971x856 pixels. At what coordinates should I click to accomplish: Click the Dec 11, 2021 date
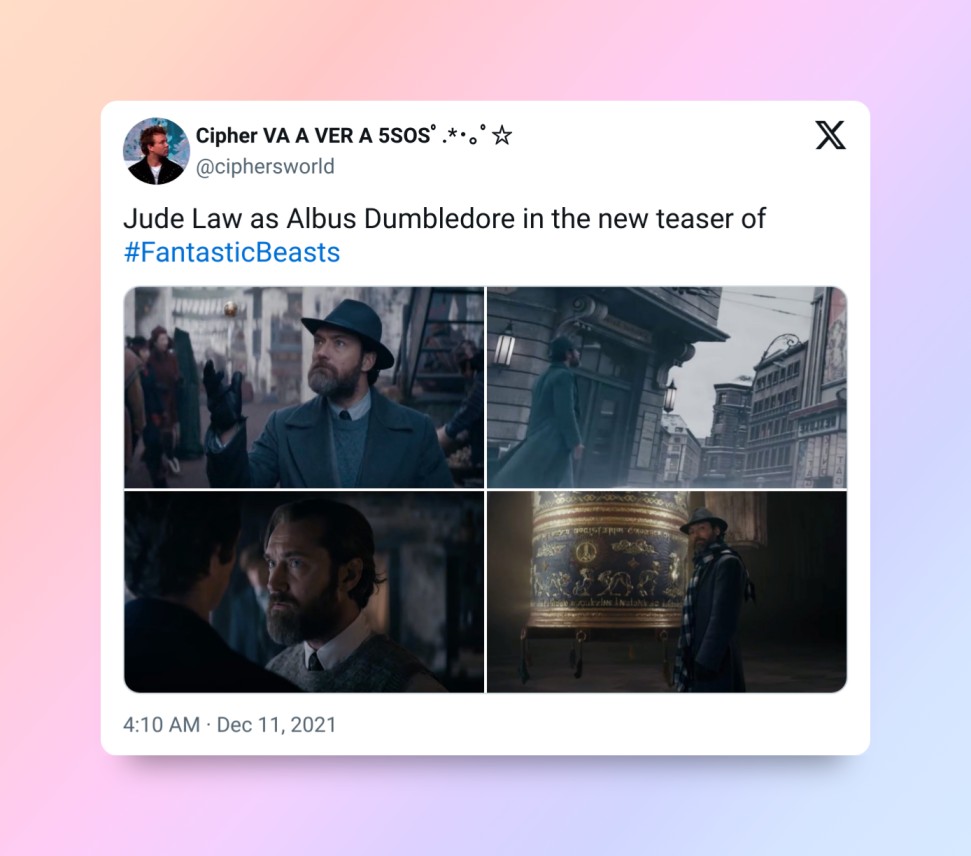coord(276,725)
